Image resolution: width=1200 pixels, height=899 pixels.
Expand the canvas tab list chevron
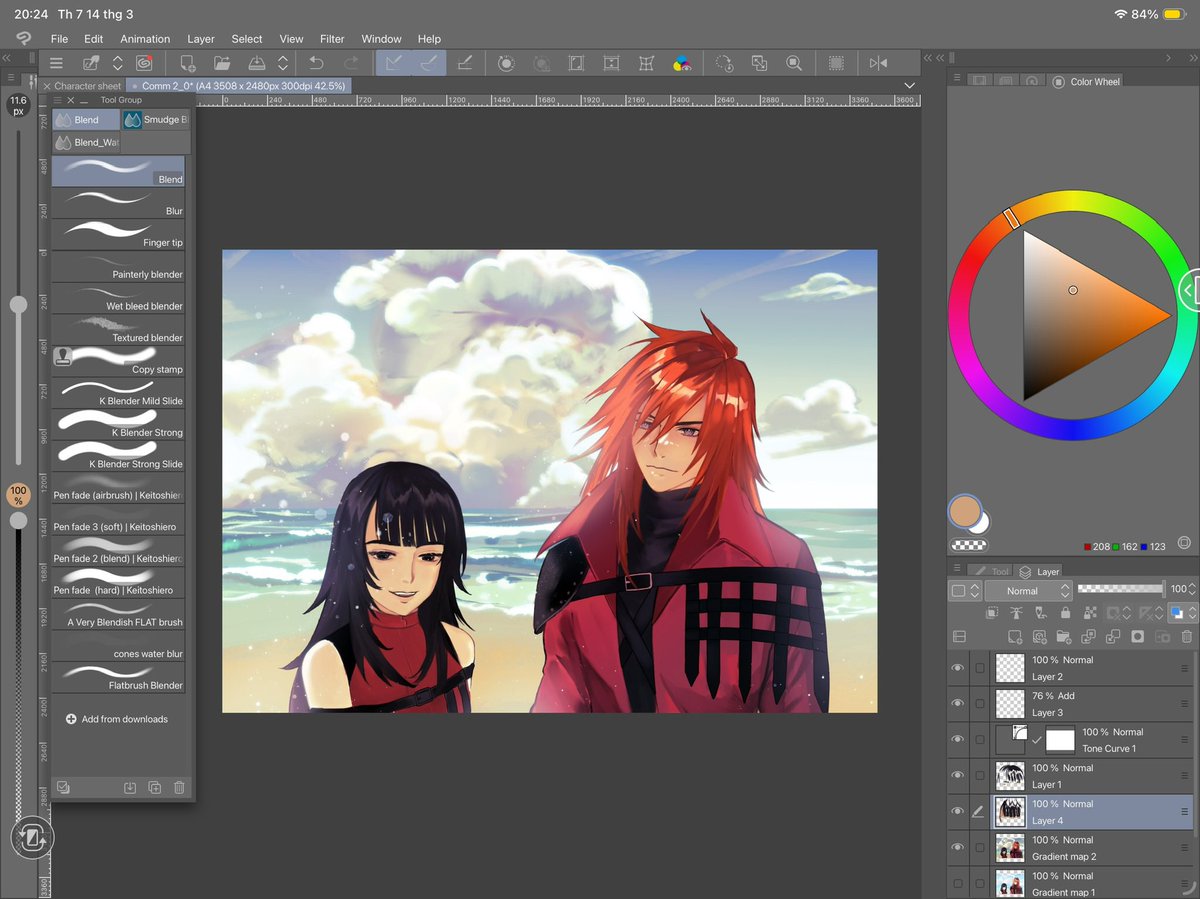[909, 86]
